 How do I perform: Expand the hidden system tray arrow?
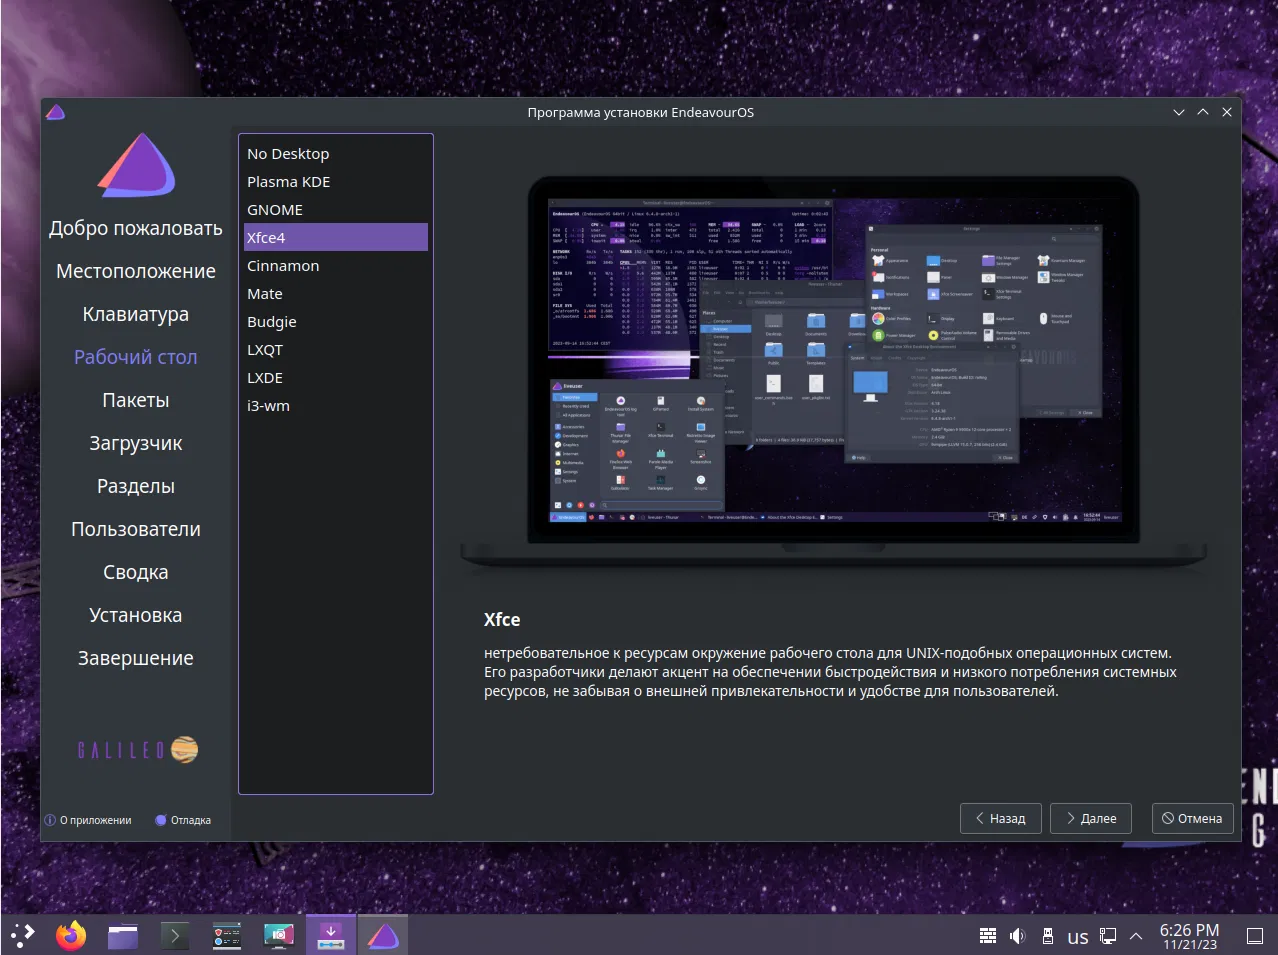pyautogui.click(x=1136, y=936)
